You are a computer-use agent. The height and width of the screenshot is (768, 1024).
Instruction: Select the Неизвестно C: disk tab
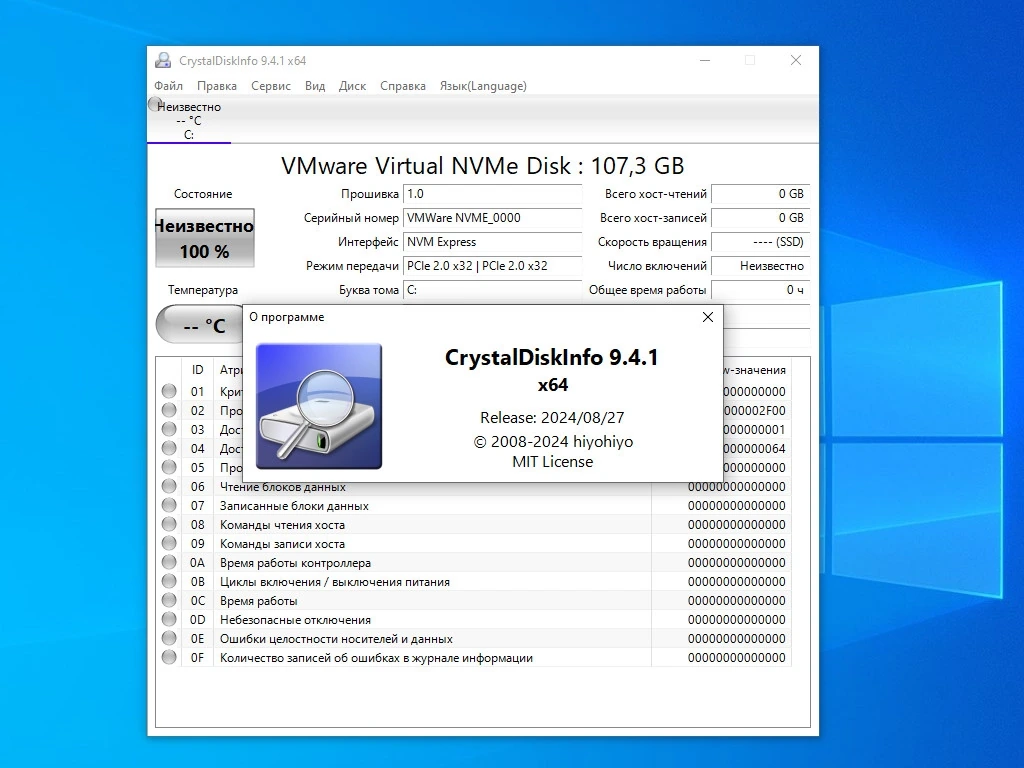pos(189,120)
